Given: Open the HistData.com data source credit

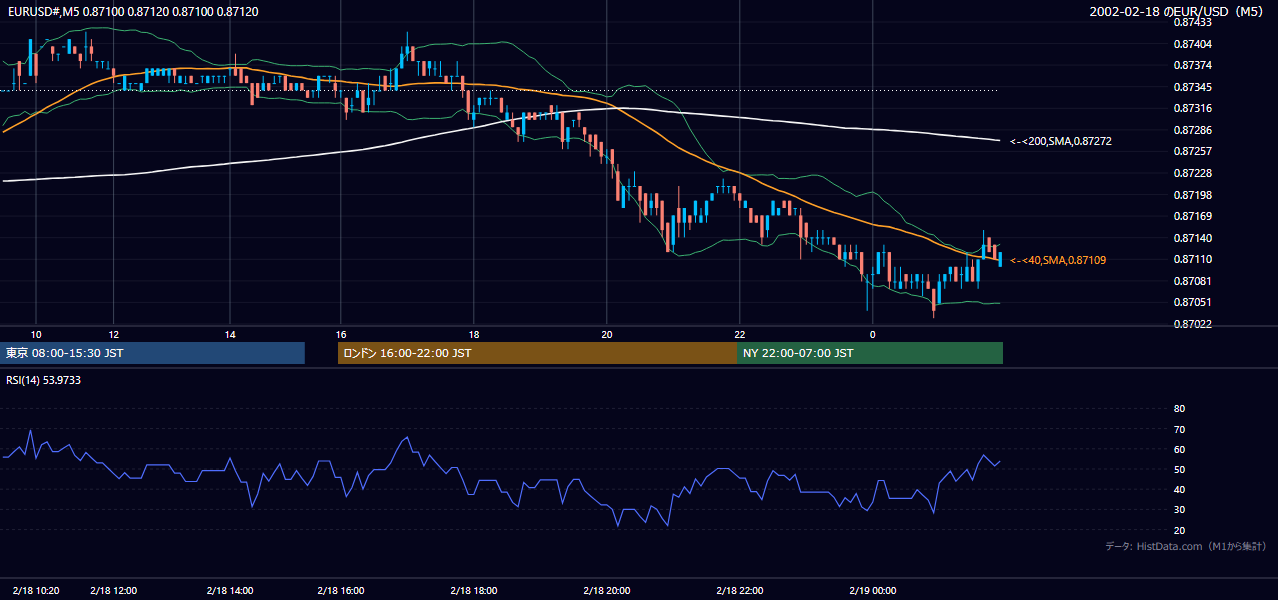Looking at the screenshot, I should click(x=1185, y=546).
